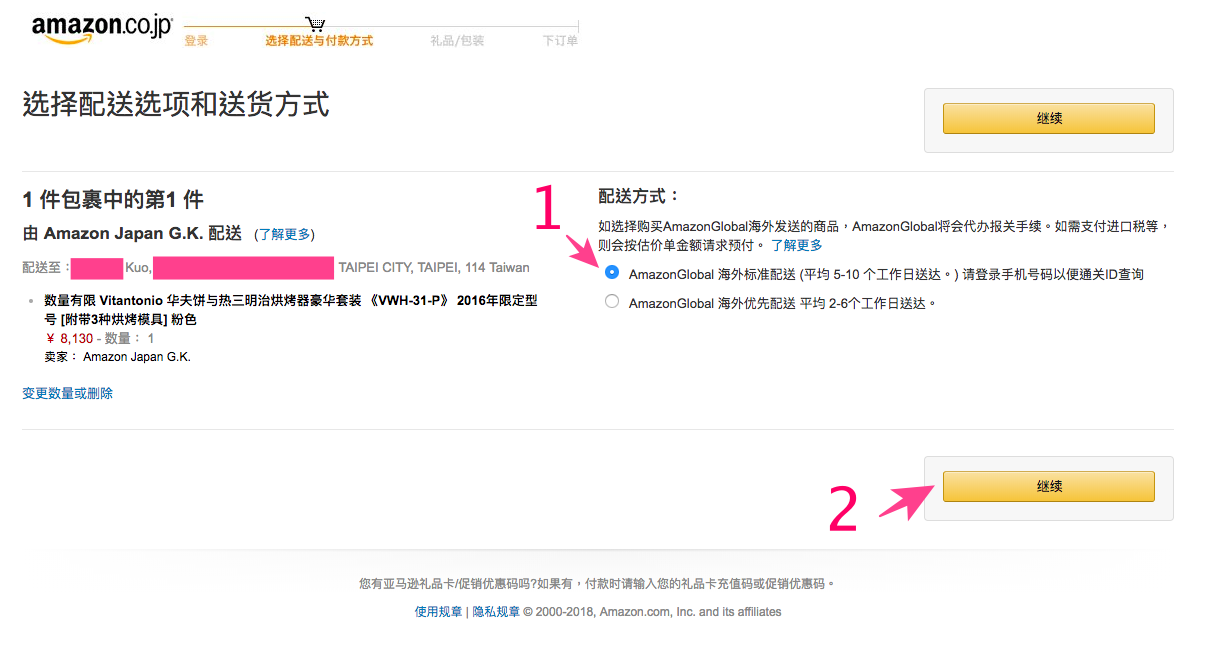Click the 下订单 progress step
This screenshot has width=1219, height=649.
point(560,41)
